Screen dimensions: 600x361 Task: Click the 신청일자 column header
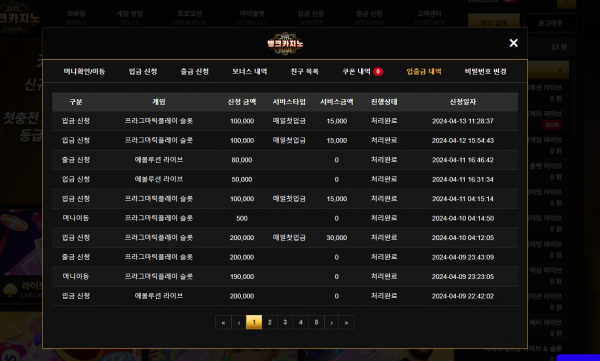463,102
